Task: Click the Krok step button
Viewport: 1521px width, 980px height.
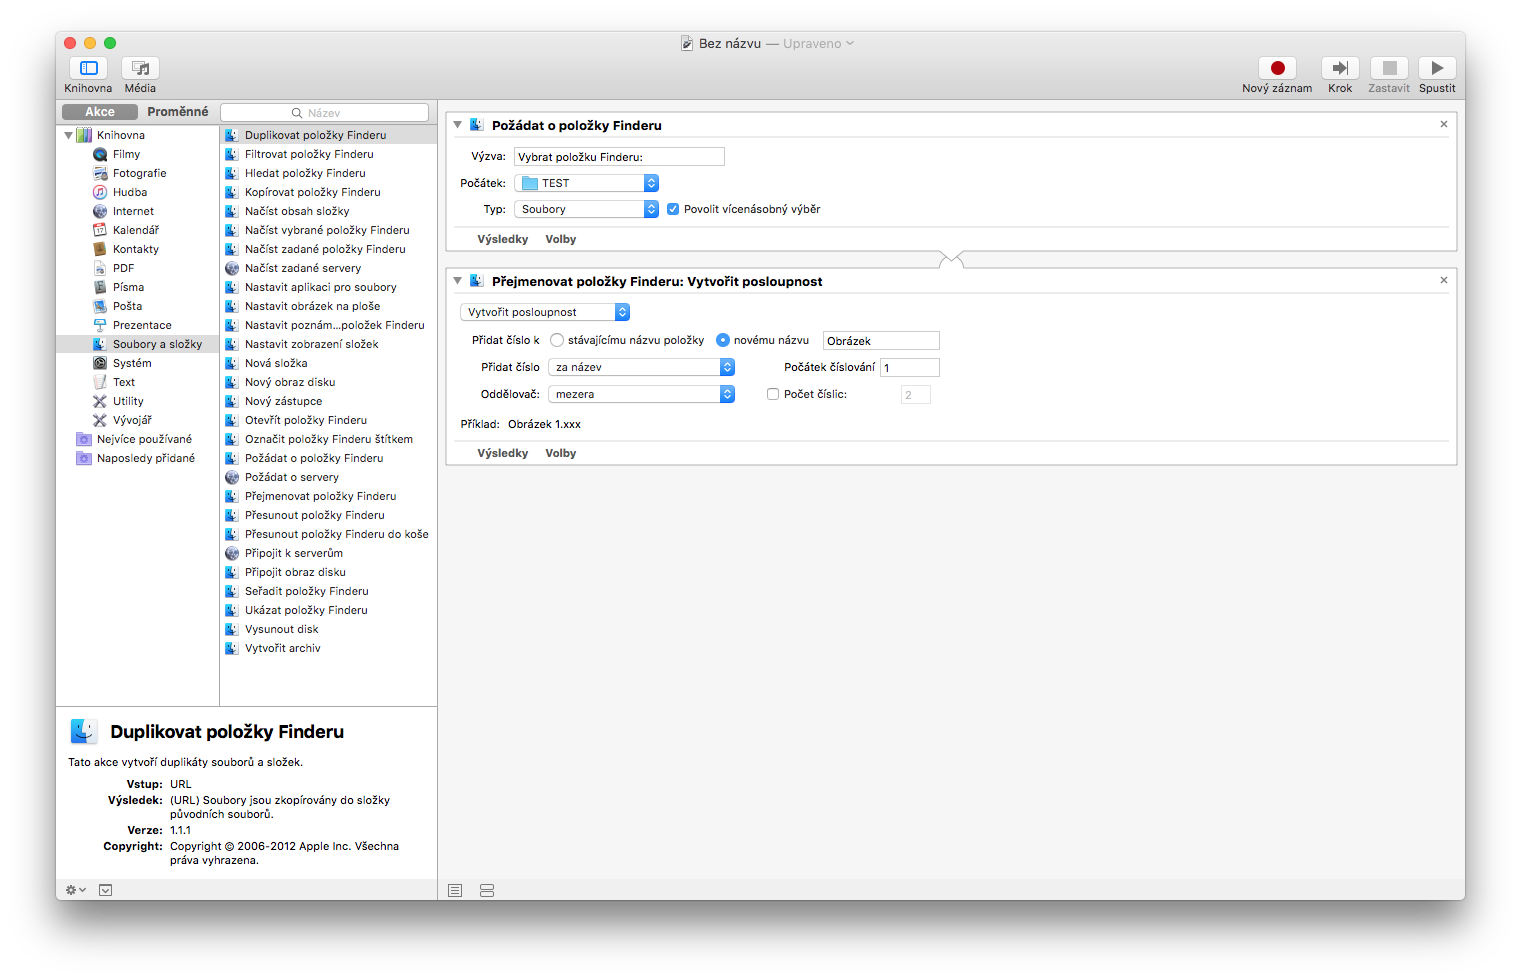Action: pos(1340,68)
